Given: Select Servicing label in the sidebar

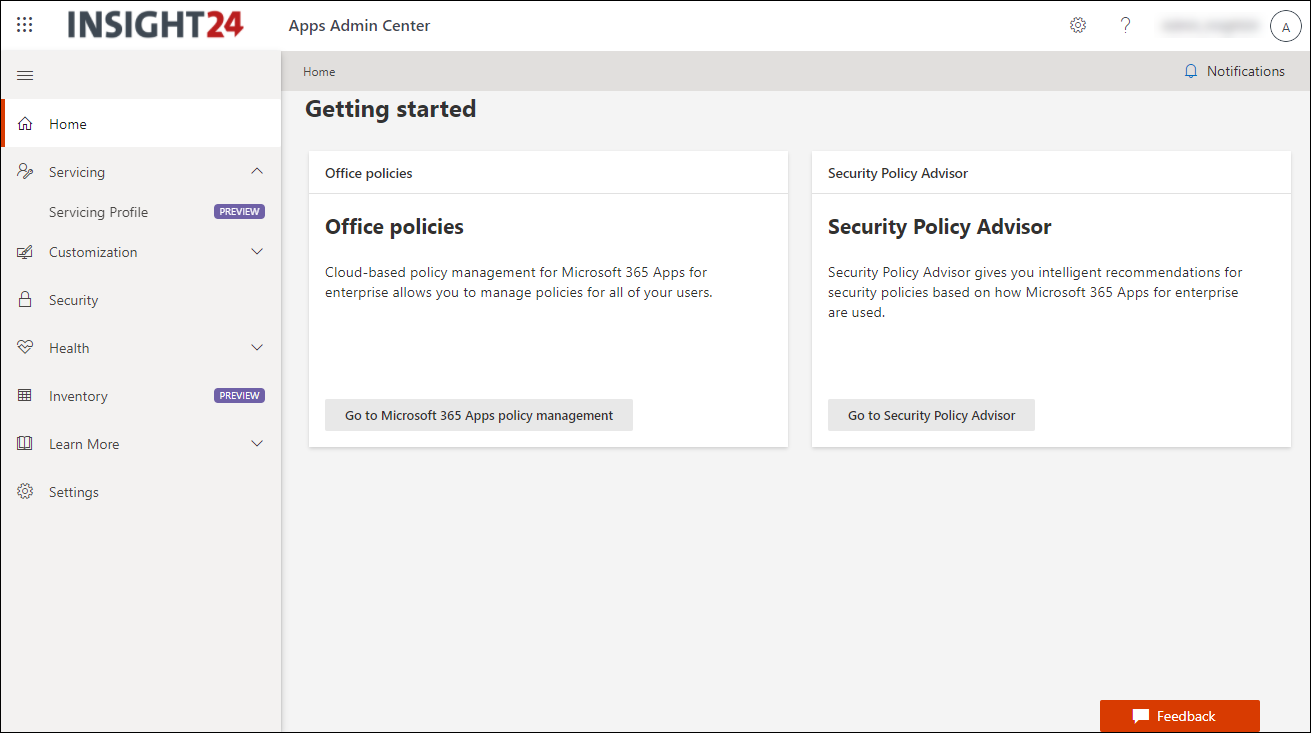Looking at the screenshot, I should tap(77, 172).
